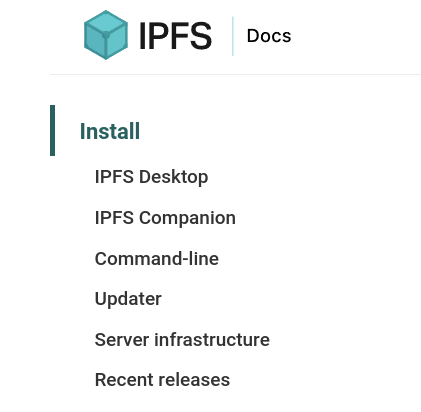Choose the Companion entry in the sidebar
Viewport: 421px width, 412px height.
point(165,218)
